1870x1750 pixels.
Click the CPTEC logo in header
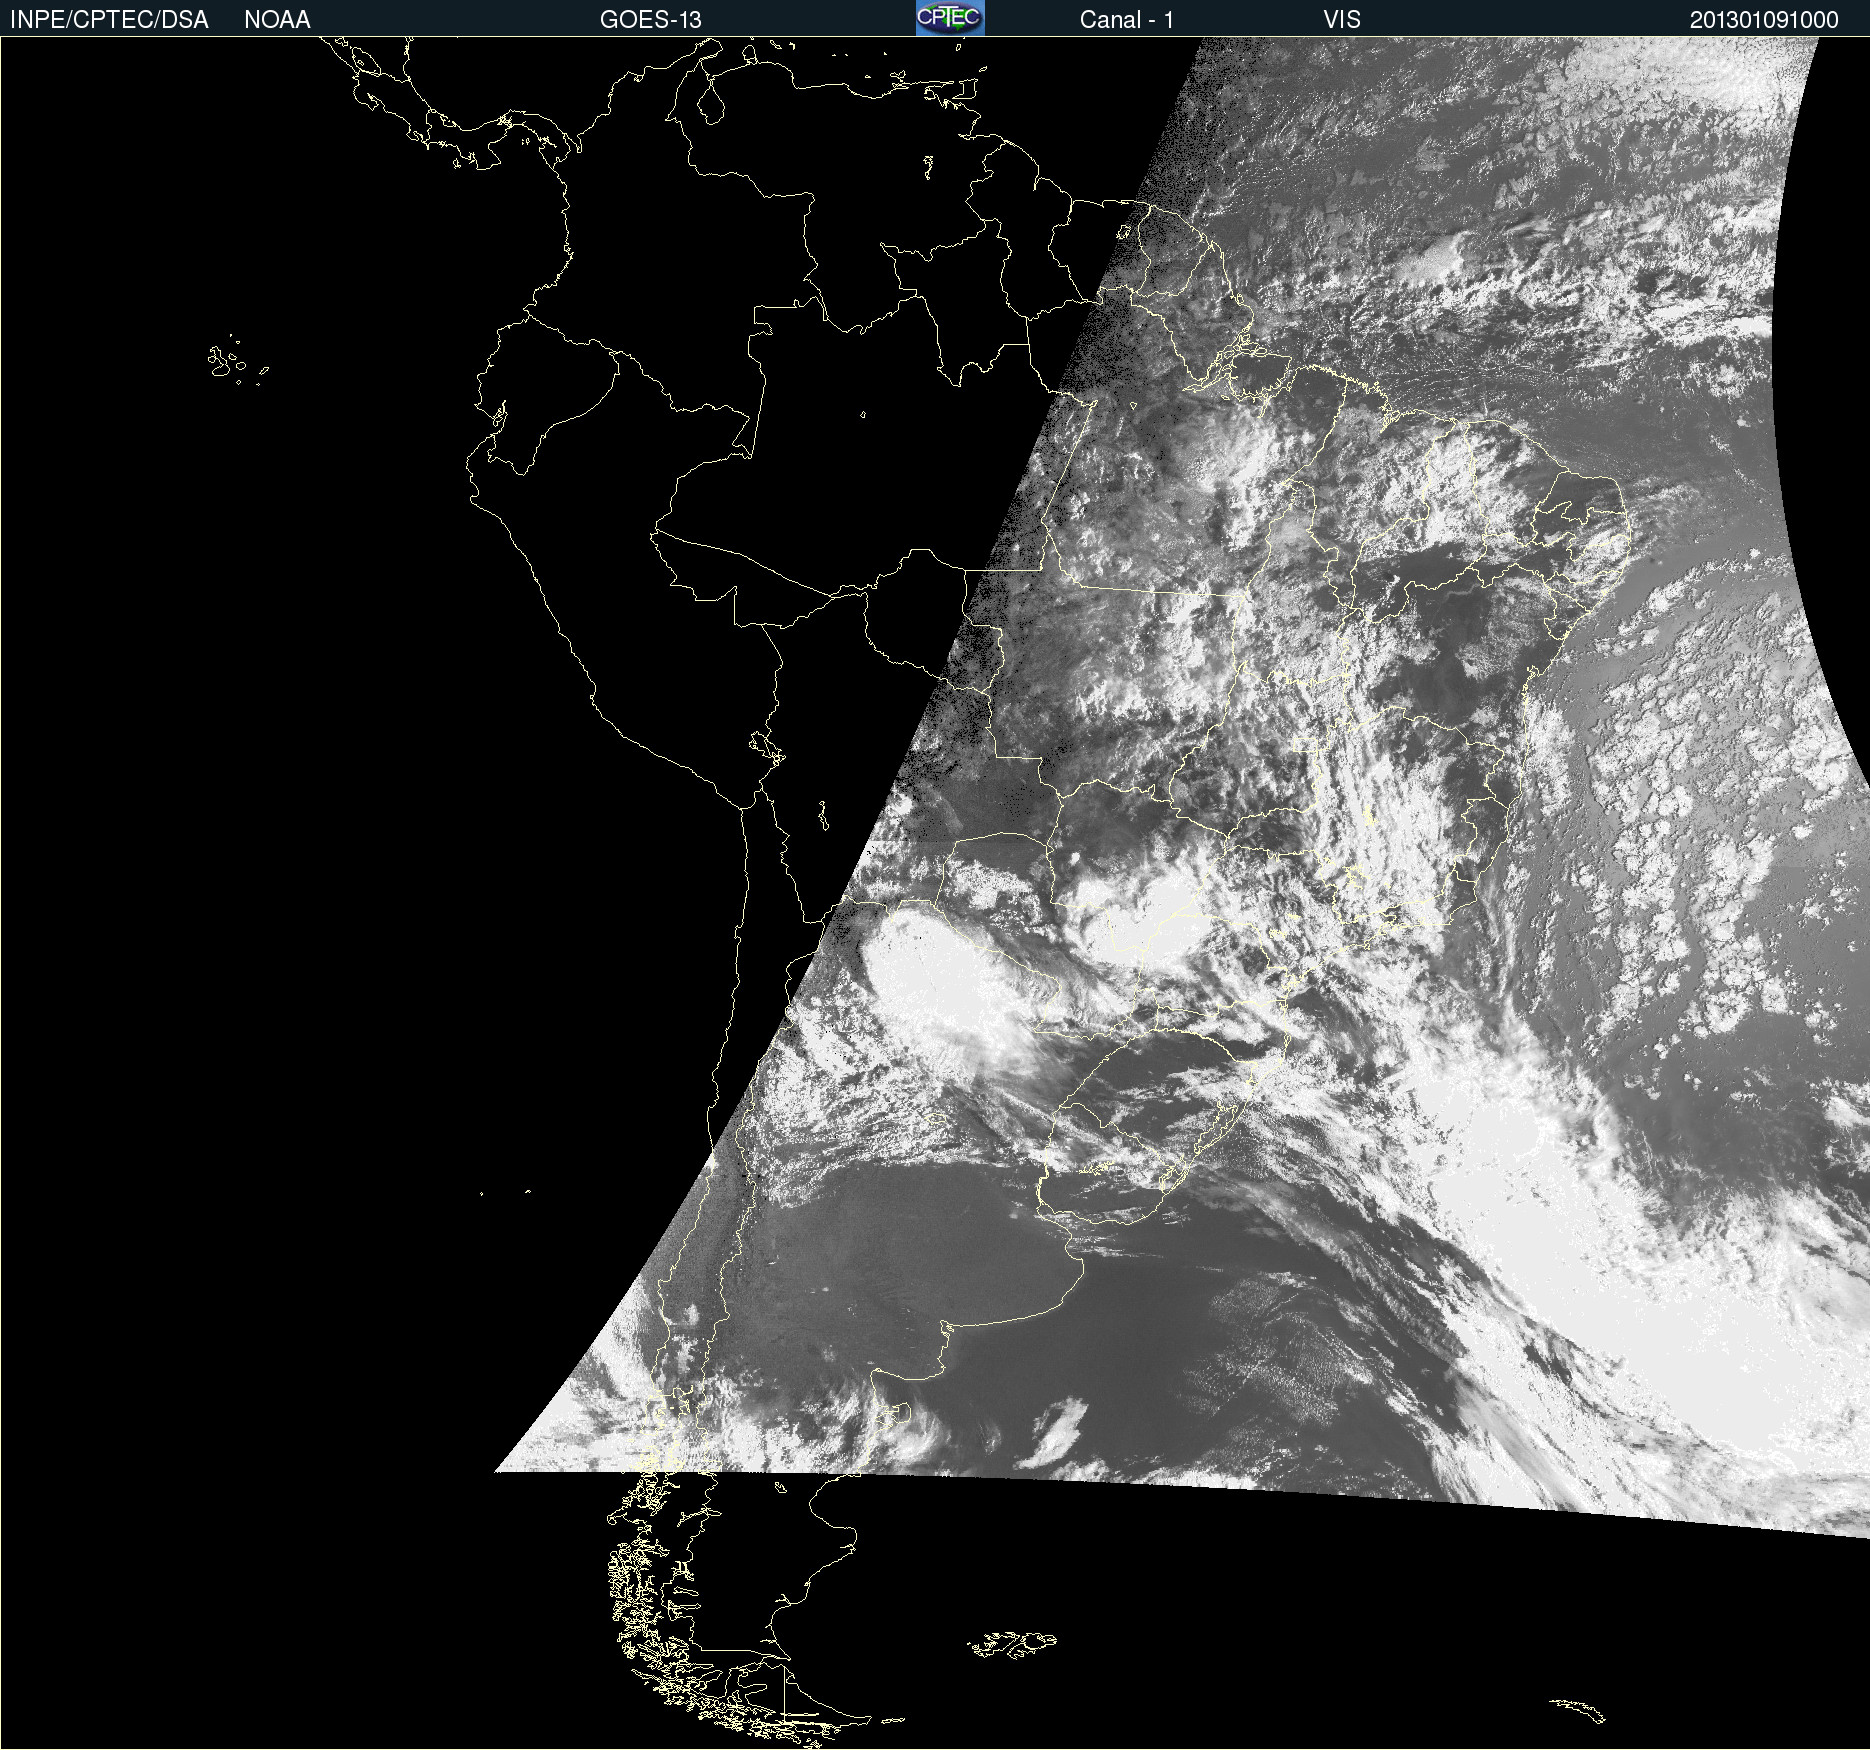point(950,18)
